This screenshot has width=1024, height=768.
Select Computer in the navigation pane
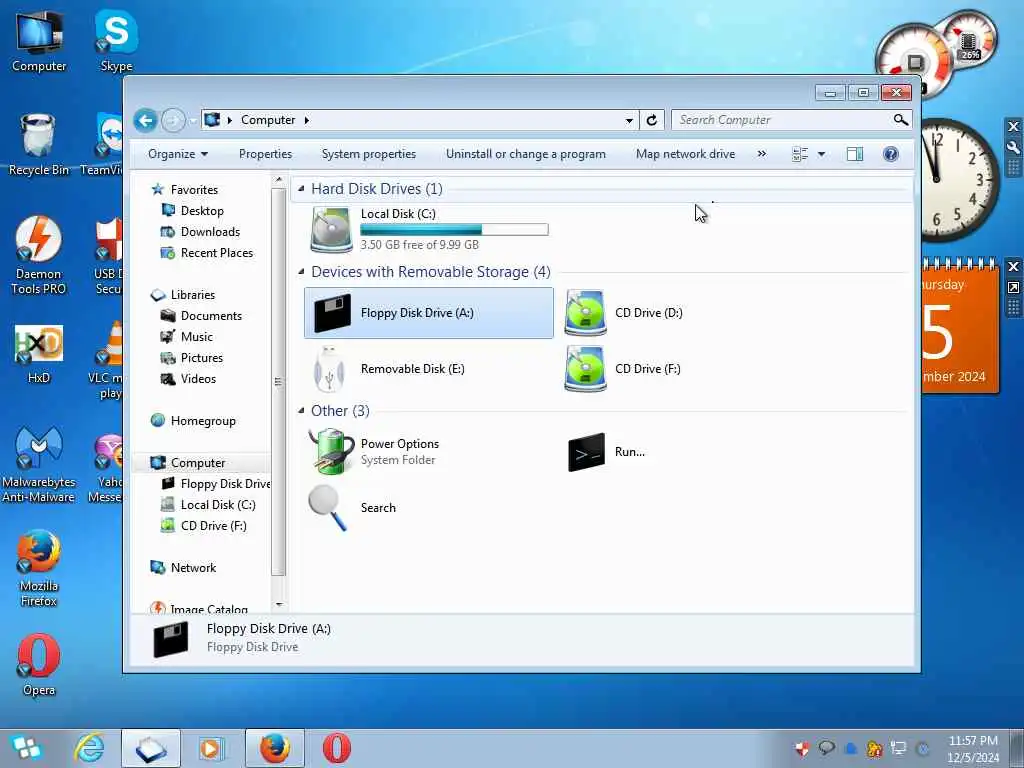coord(198,463)
